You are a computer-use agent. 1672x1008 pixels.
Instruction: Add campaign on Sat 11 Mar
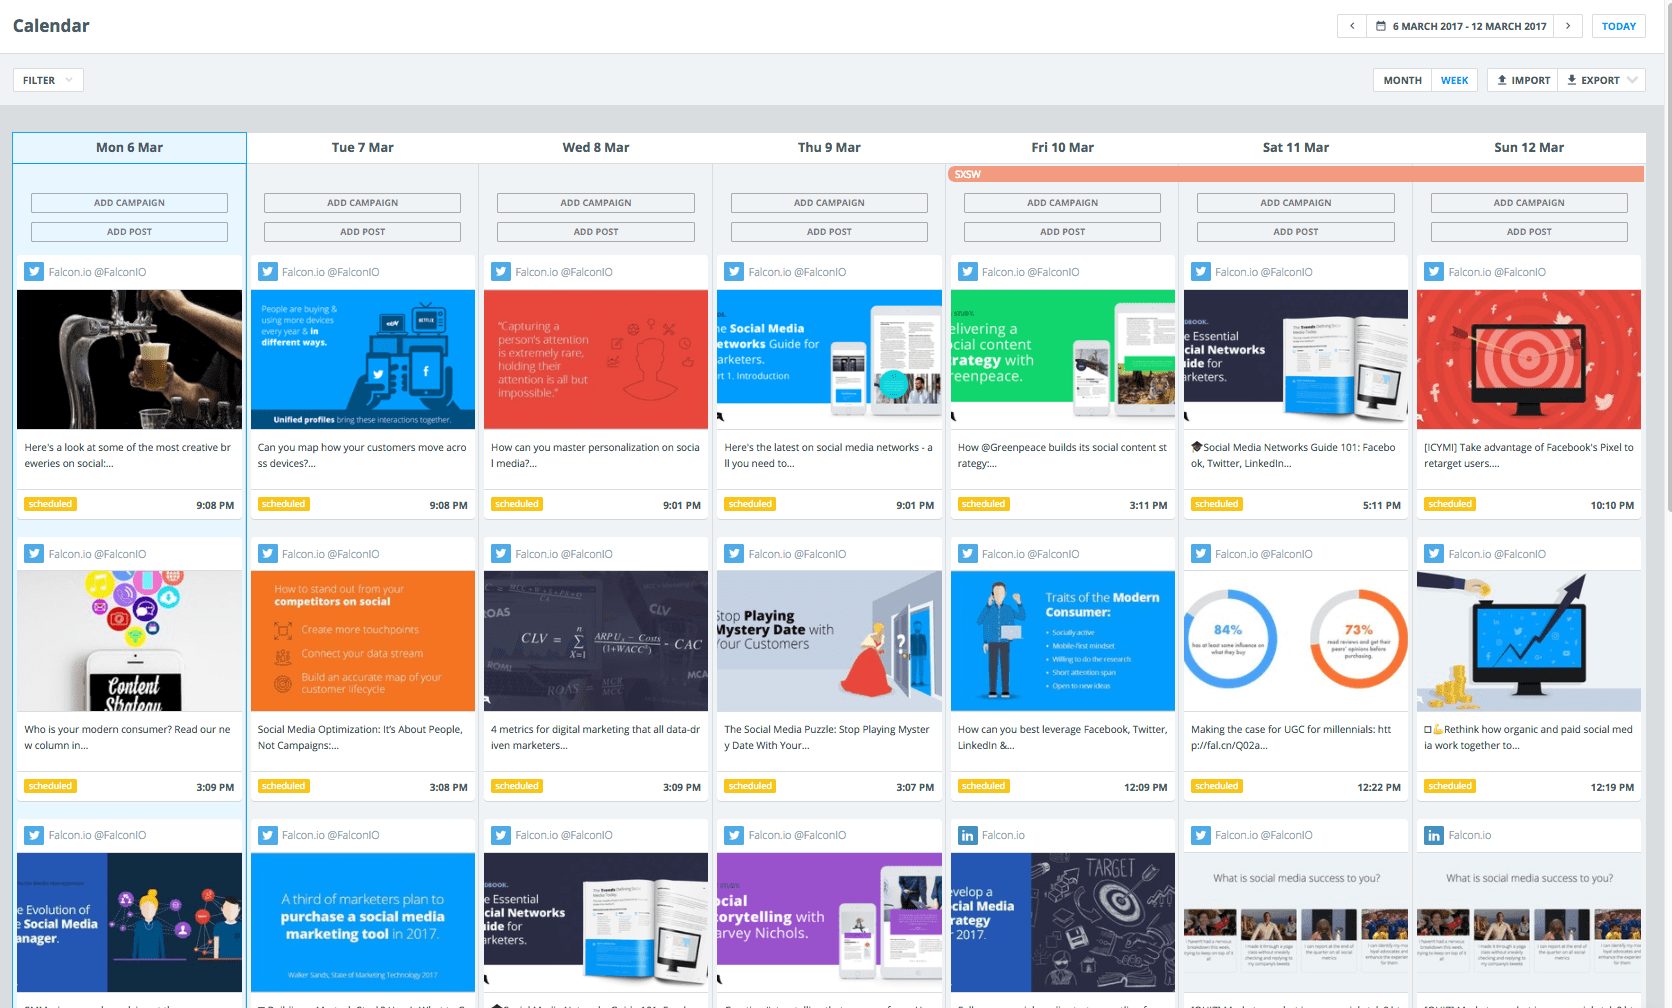tap(1296, 203)
